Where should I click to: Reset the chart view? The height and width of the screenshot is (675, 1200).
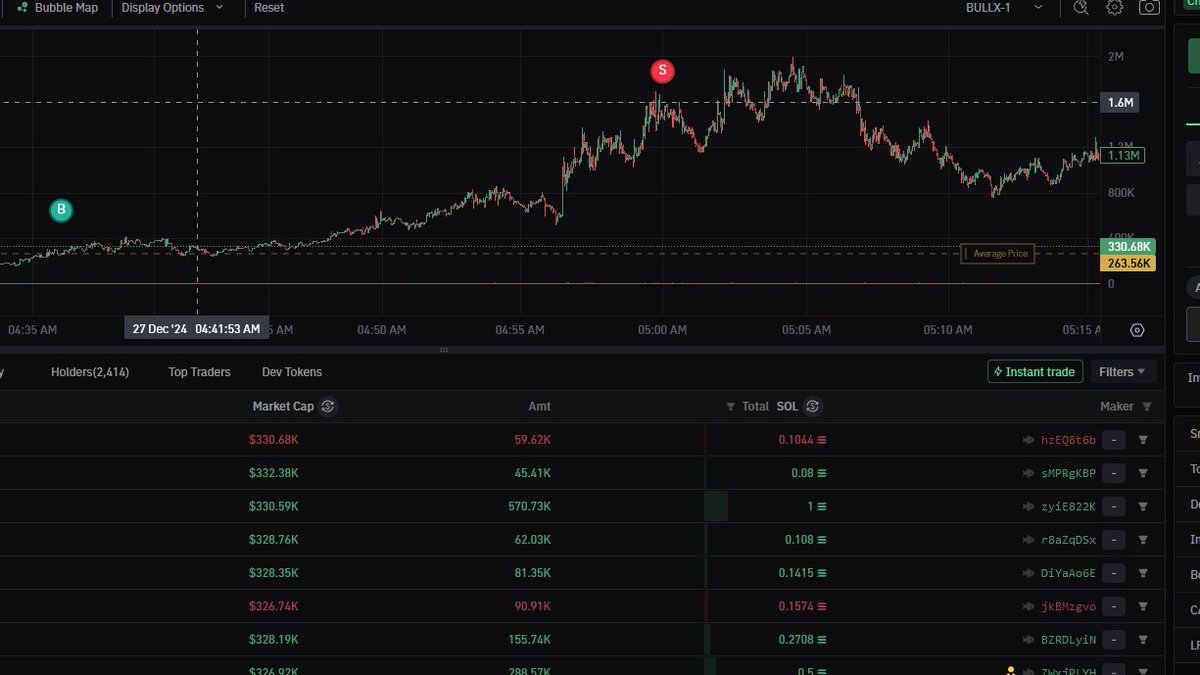269,8
